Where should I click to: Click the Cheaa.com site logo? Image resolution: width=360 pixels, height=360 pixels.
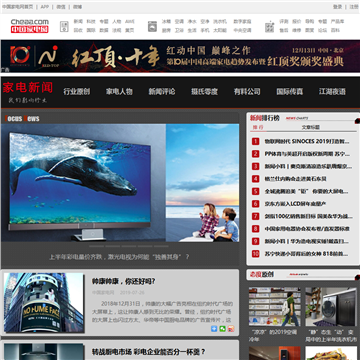coord(30,26)
